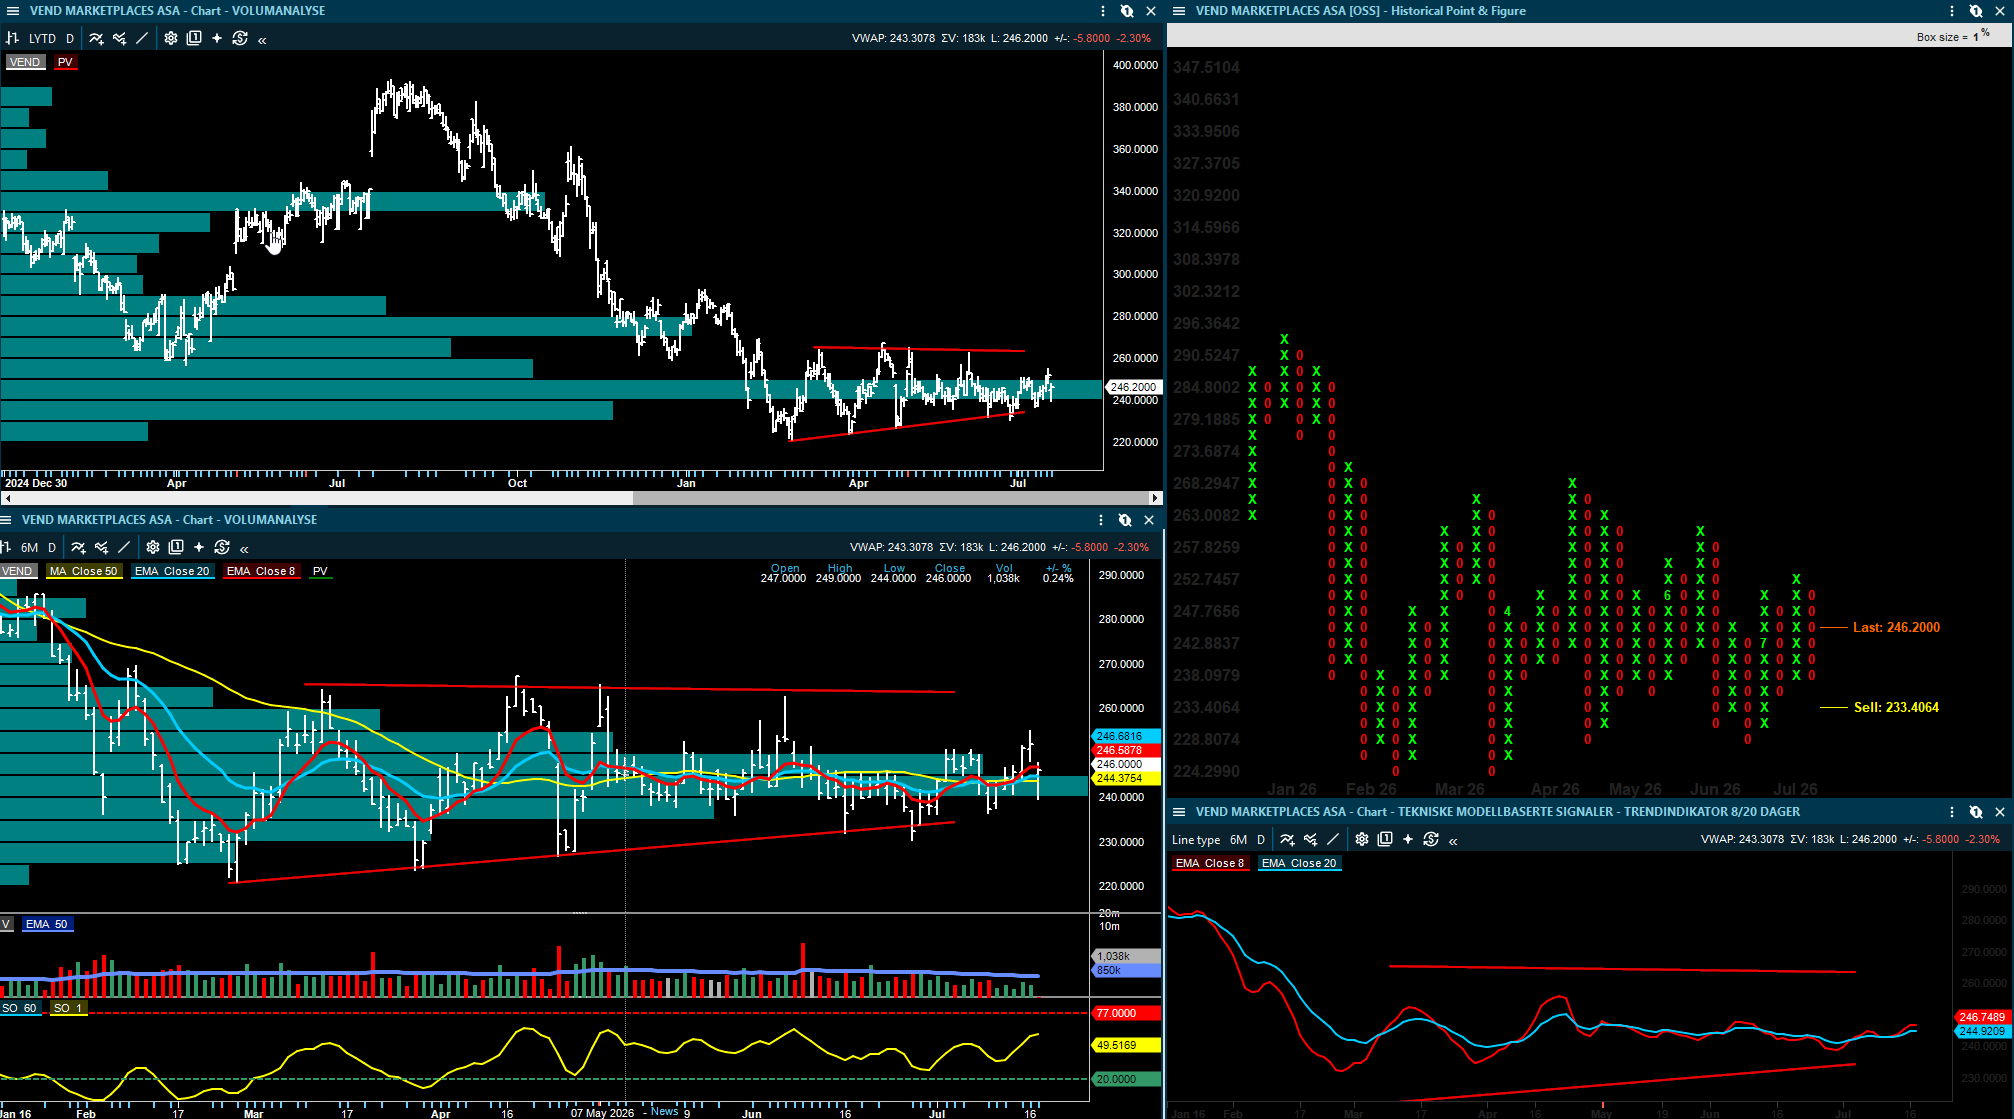Click the crosshair plus icon in top chart

coord(217,38)
